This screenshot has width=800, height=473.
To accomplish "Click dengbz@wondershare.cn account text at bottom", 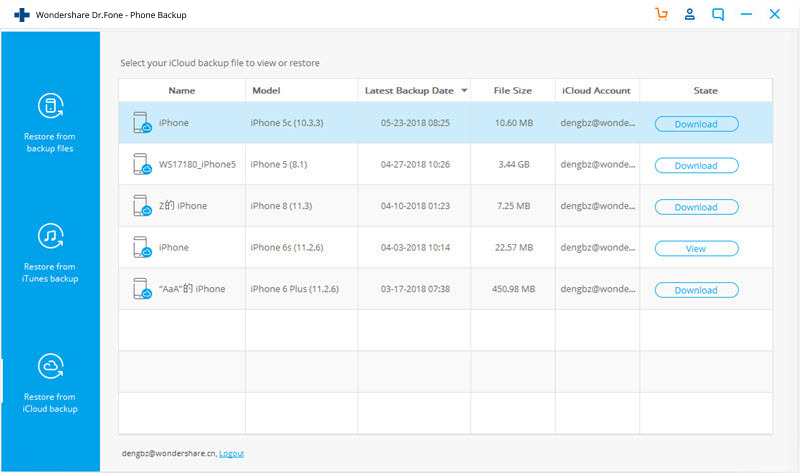I will pyautogui.click(x=169, y=453).
